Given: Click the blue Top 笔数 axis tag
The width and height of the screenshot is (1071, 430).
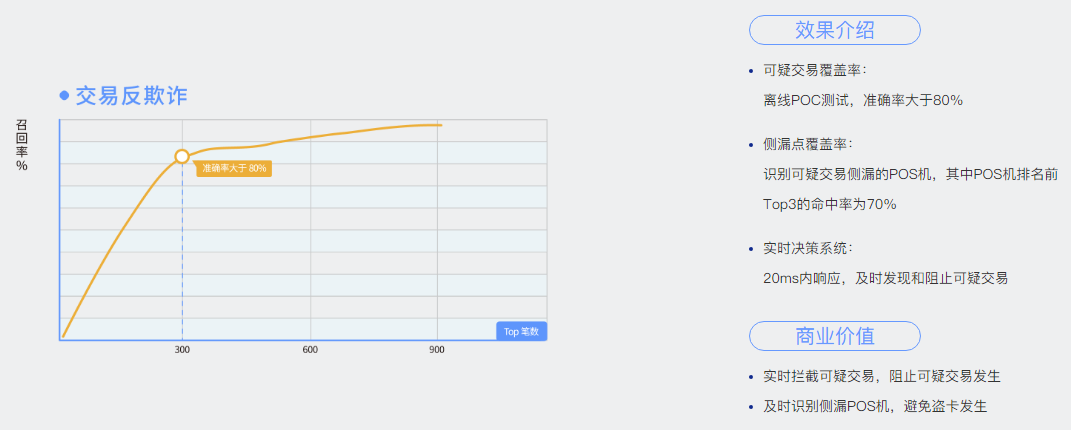Looking at the screenshot, I should [521, 332].
